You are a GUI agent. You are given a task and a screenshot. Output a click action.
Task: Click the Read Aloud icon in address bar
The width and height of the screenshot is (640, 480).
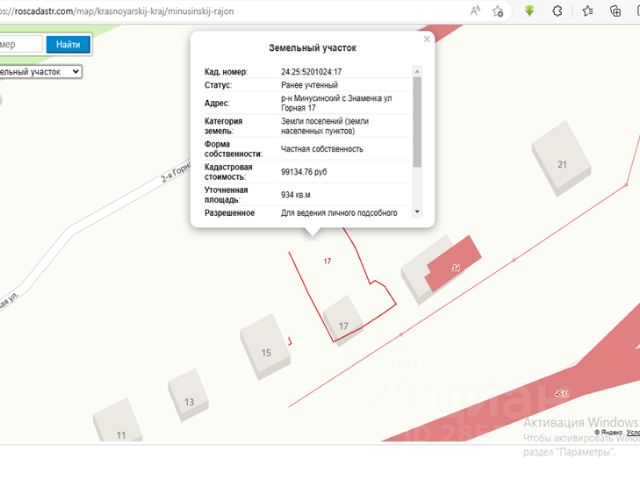[x=474, y=11]
